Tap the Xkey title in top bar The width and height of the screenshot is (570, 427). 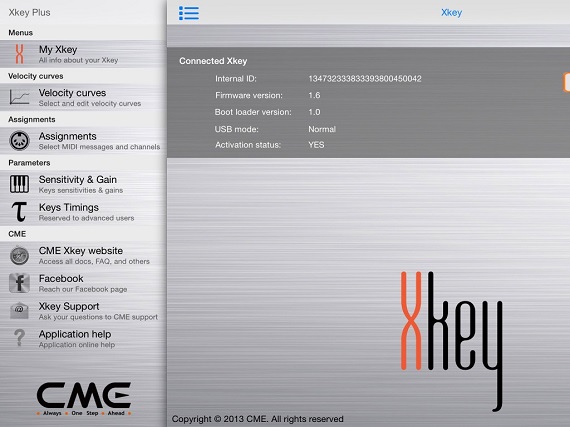(451, 13)
